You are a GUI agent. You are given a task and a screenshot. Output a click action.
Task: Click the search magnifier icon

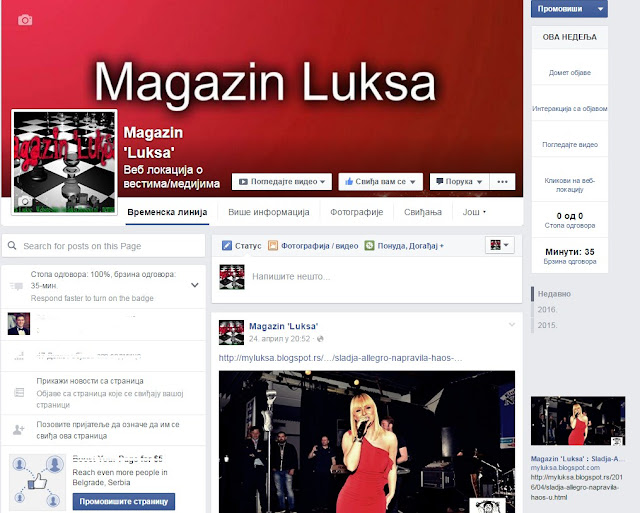click(12, 246)
